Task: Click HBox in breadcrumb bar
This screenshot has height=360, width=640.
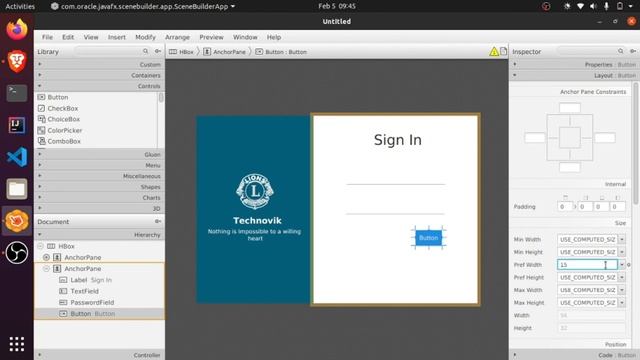Action: [182, 52]
